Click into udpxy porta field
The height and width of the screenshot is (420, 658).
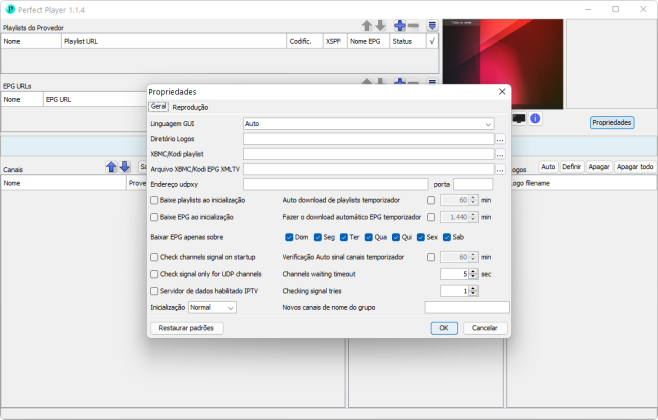coord(473,184)
